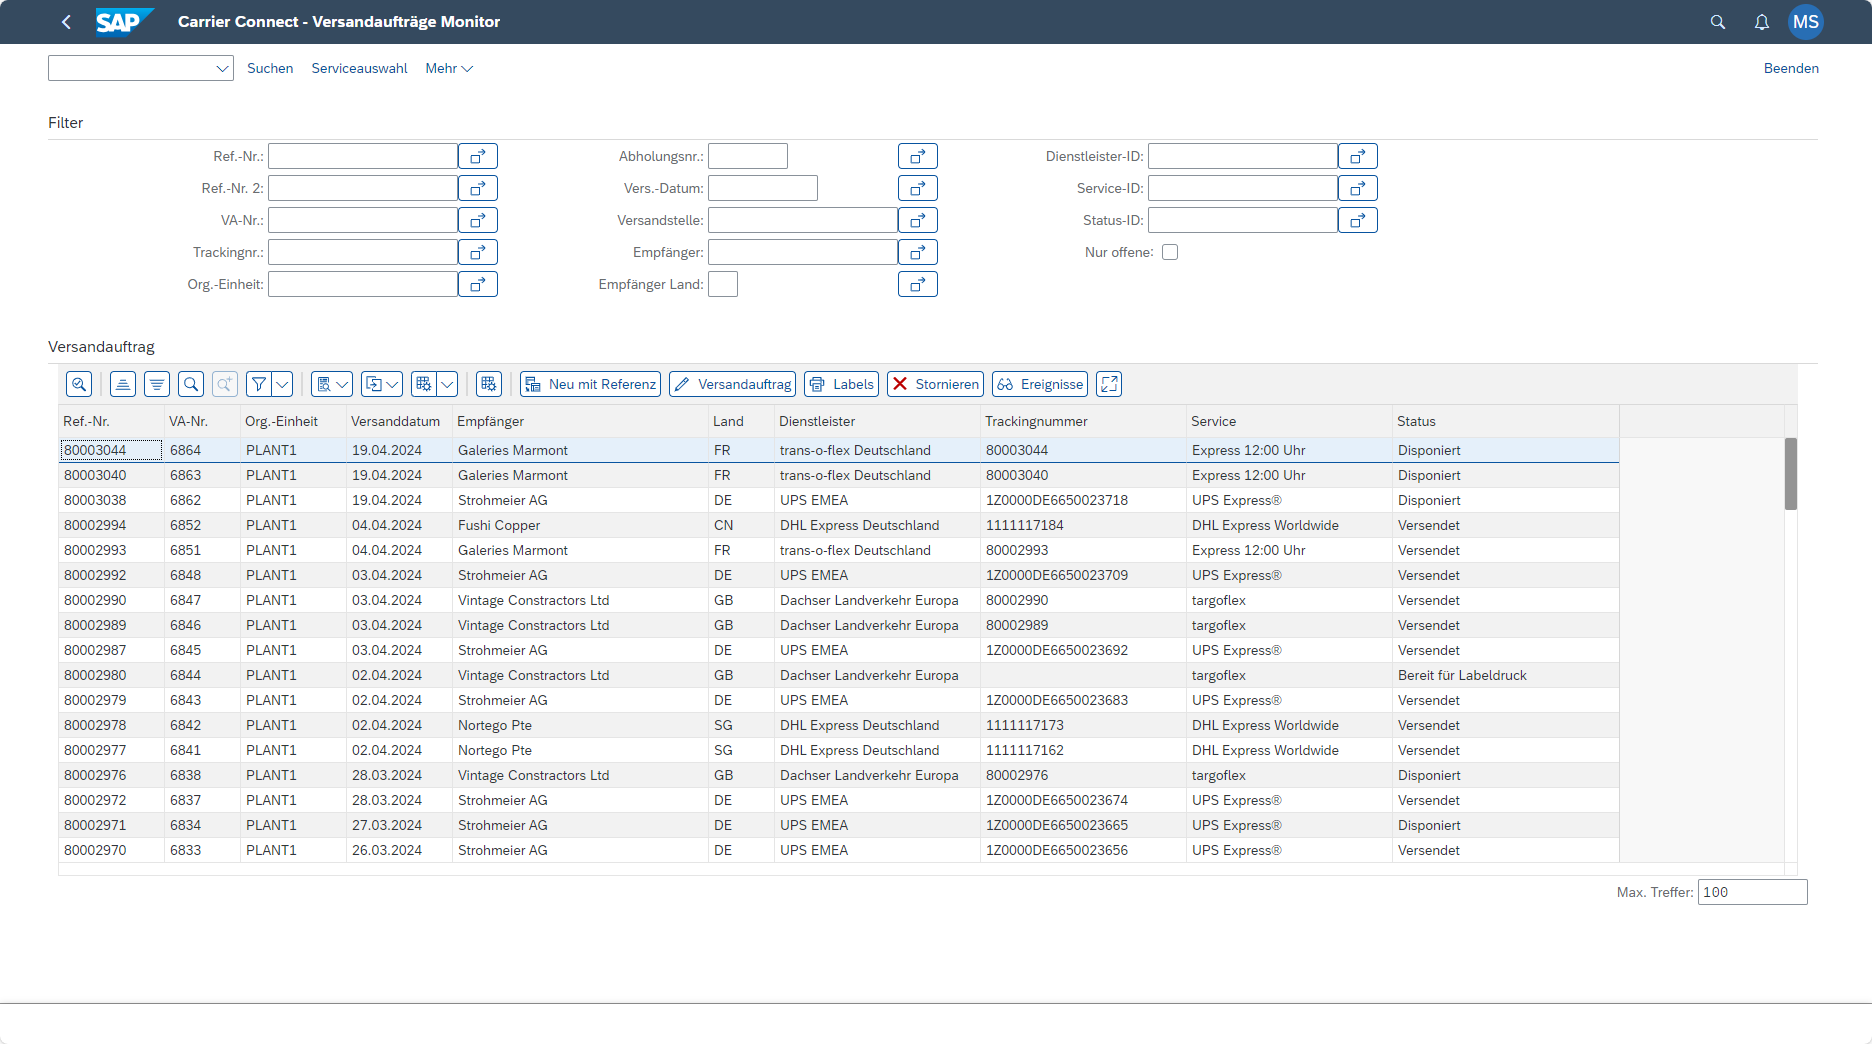The image size is (1872, 1044).
Task: Enable the Nur offene checkbox
Action: (x=1170, y=252)
